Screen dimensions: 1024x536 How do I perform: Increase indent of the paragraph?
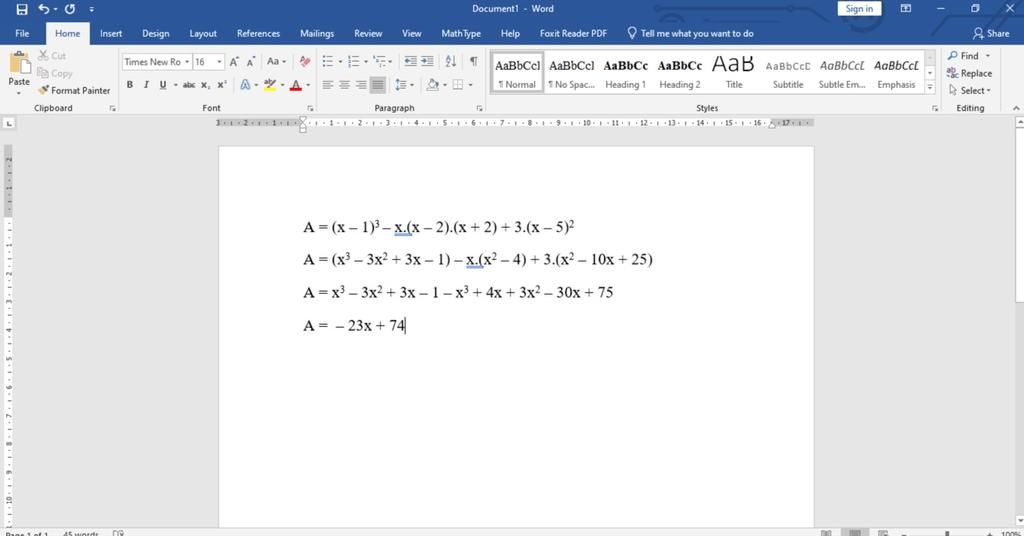click(427, 61)
